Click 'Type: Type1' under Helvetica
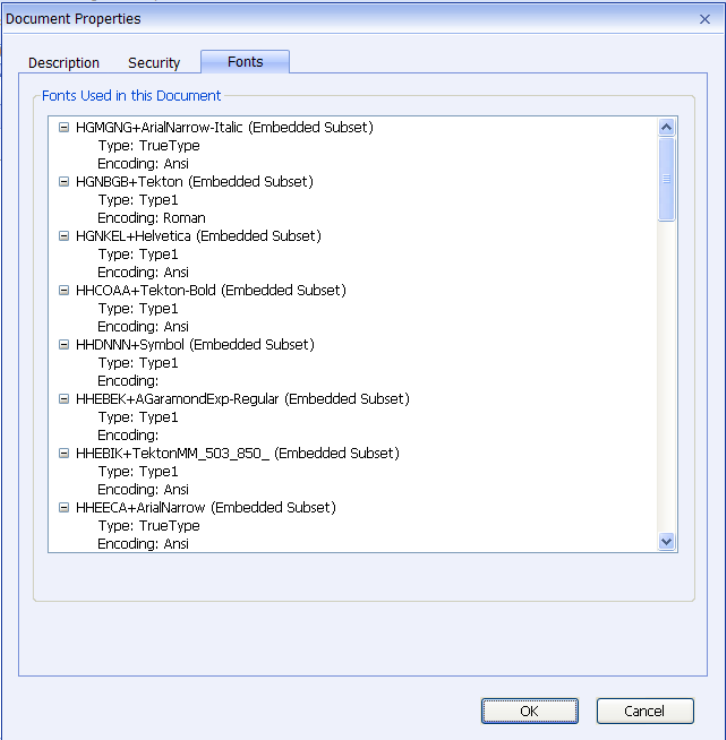 click(138, 254)
